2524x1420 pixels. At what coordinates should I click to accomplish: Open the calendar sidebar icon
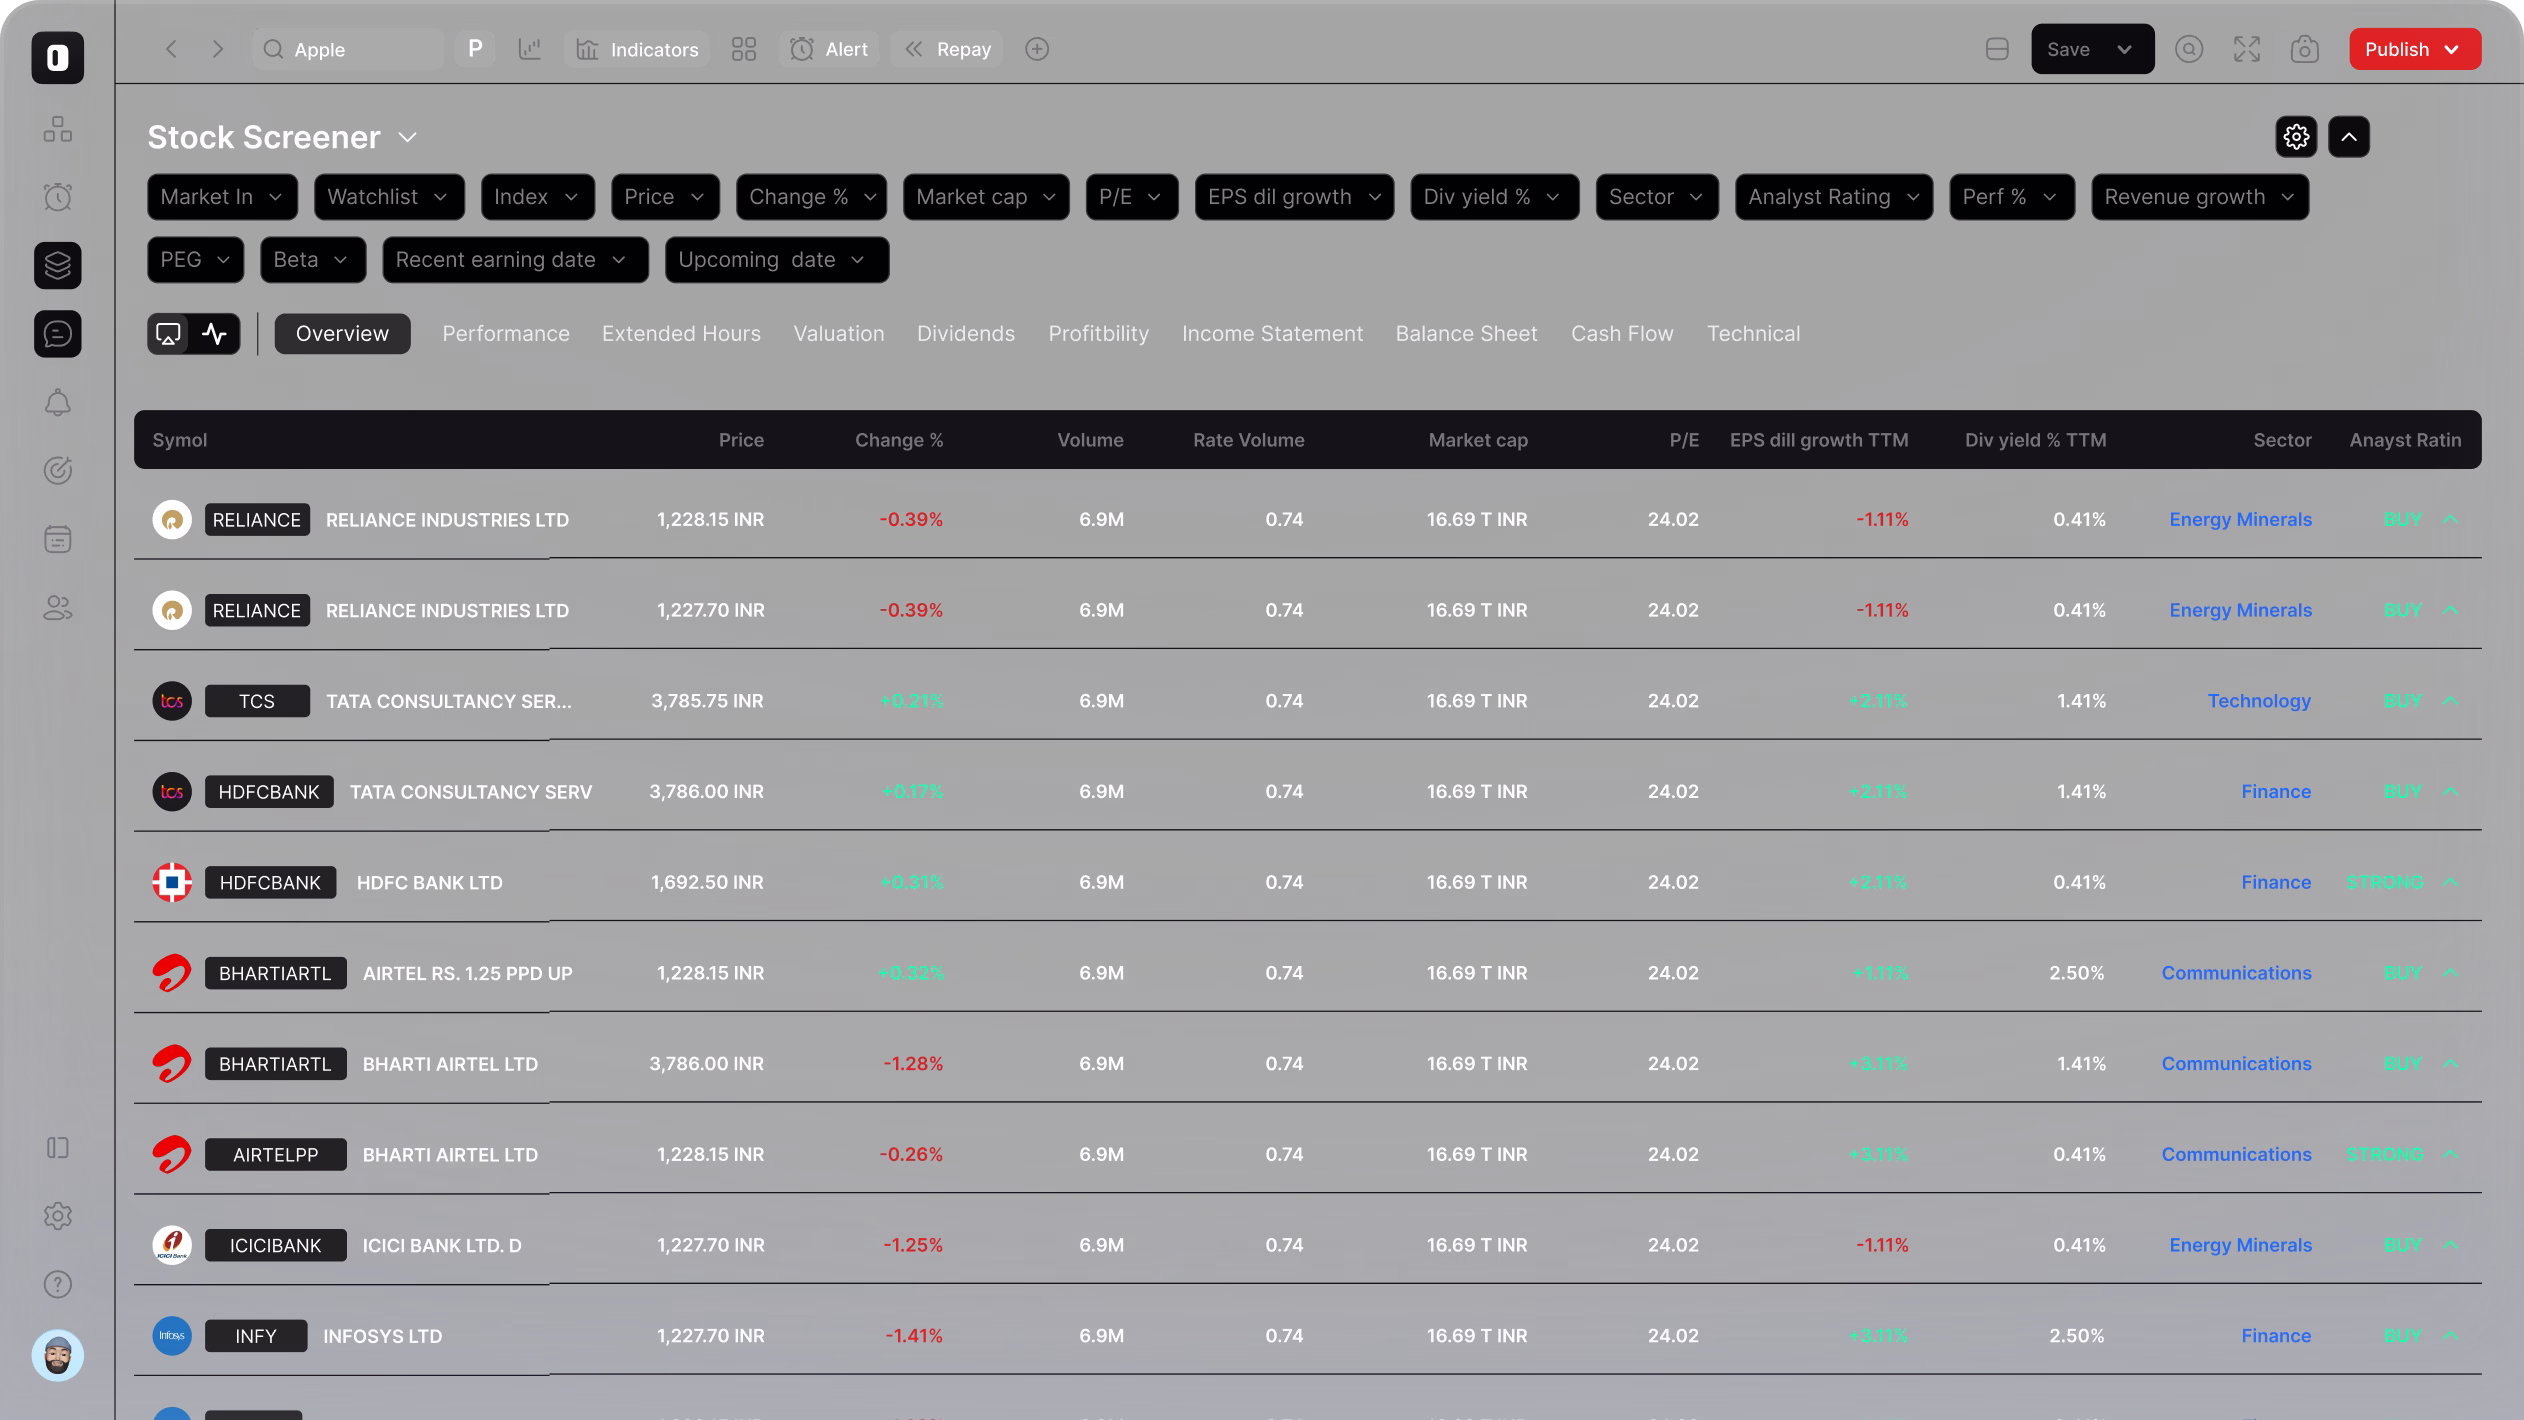point(58,540)
